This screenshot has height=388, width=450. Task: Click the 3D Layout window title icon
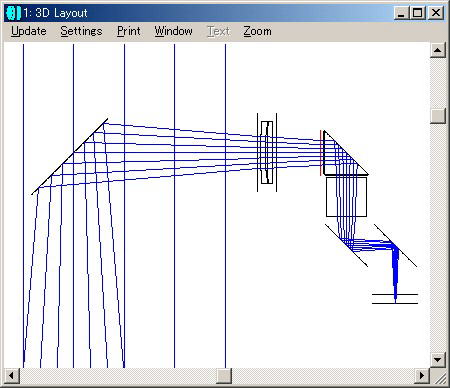[x=13, y=13]
